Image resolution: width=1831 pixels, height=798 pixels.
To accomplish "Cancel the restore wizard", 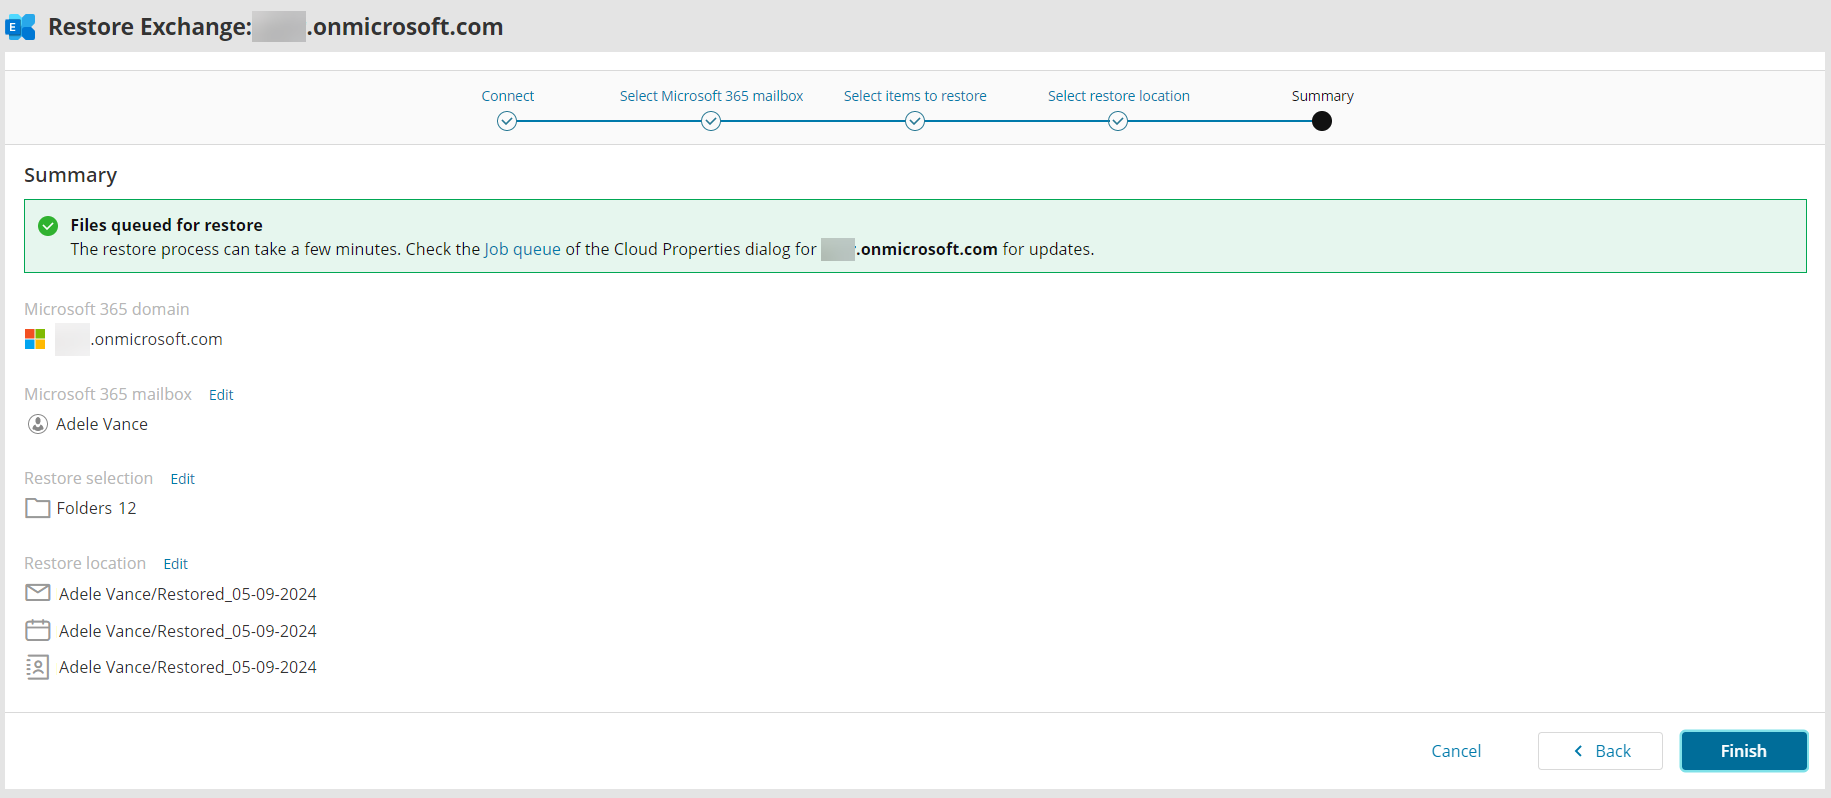I will coord(1456,751).
